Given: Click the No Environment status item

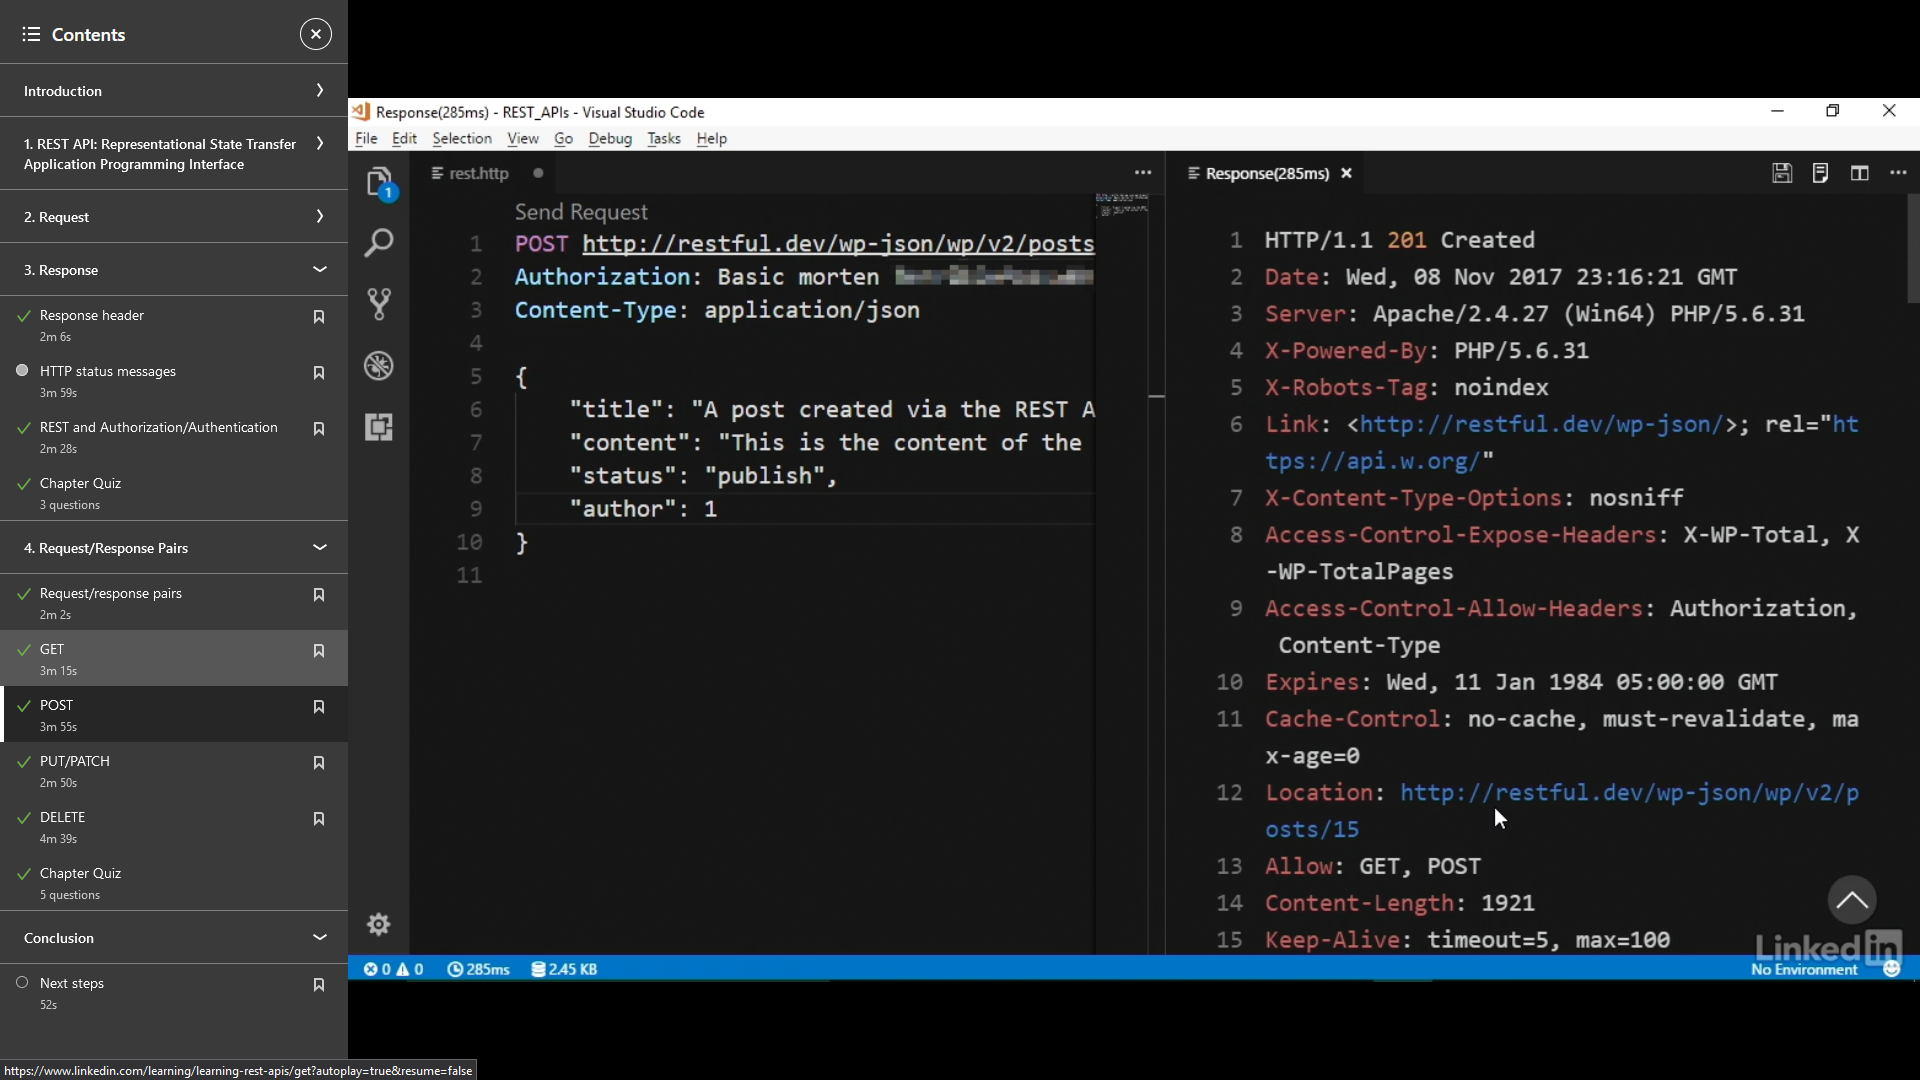Looking at the screenshot, I should tap(1804, 969).
